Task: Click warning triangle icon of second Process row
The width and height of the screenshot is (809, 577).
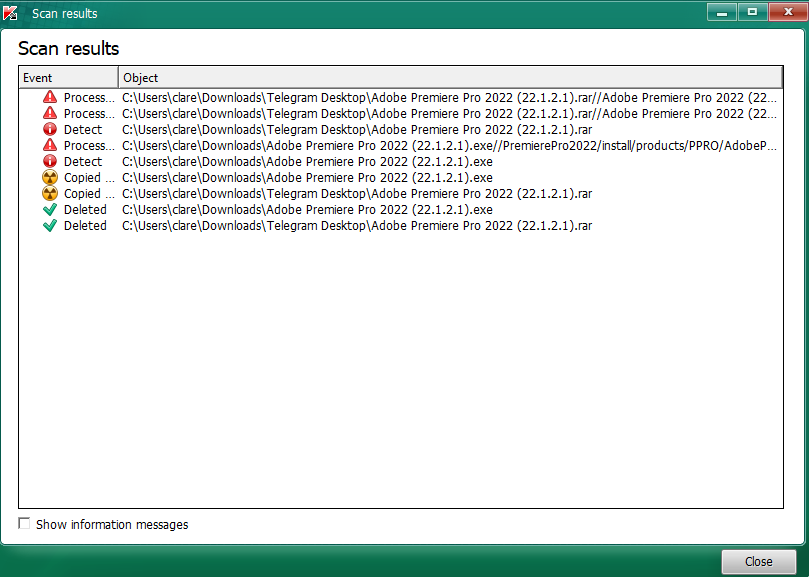Action: pyautogui.click(x=50, y=113)
